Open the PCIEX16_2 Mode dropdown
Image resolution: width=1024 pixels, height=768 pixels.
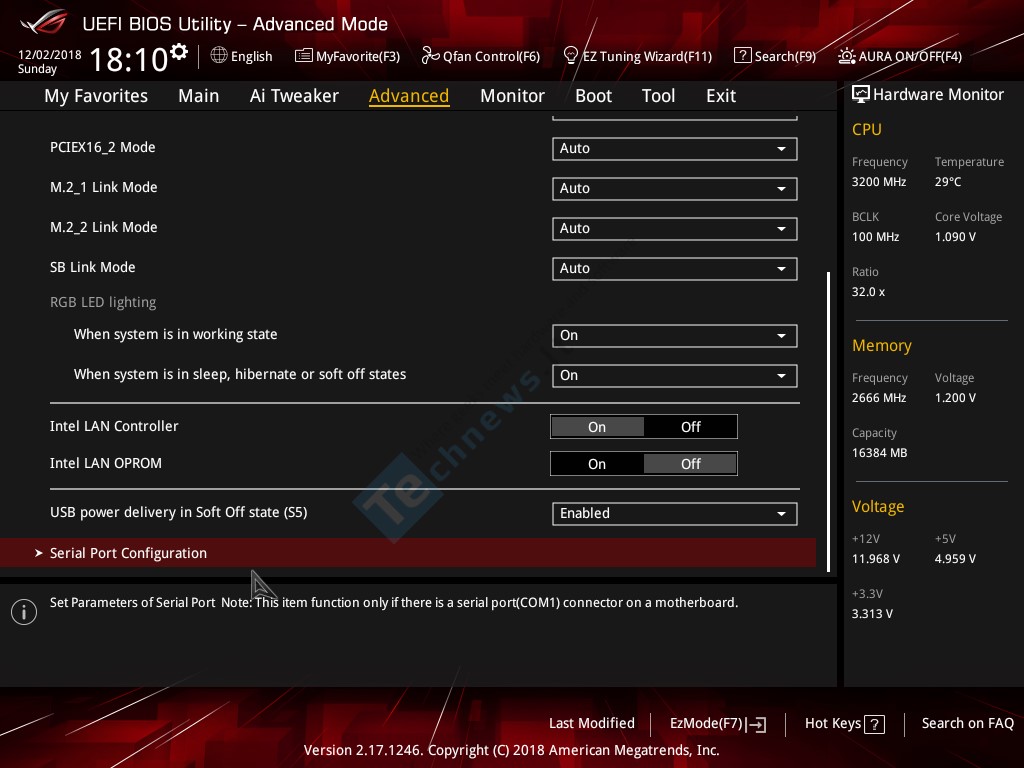coord(675,149)
